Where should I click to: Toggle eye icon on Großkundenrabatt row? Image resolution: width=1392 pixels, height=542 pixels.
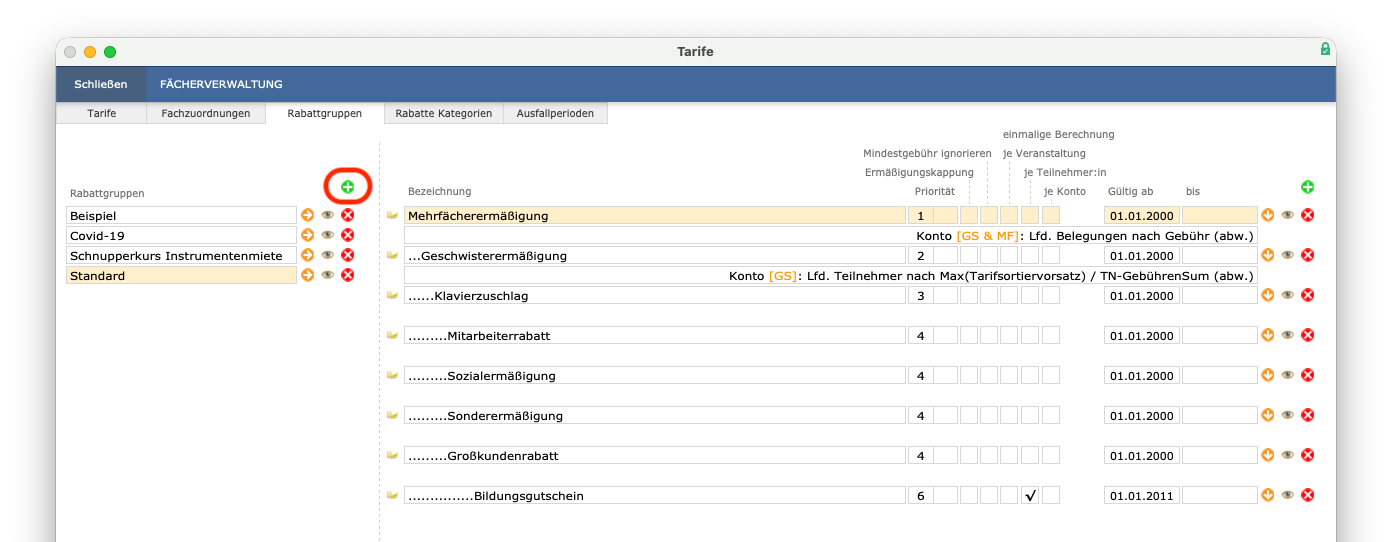click(1287, 455)
